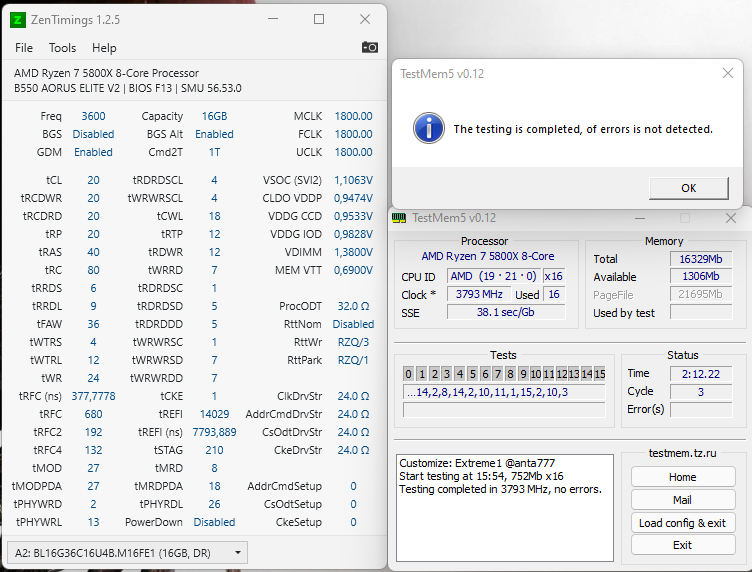
Task: Click the PowerDown Disabled value
Action: coord(214,522)
